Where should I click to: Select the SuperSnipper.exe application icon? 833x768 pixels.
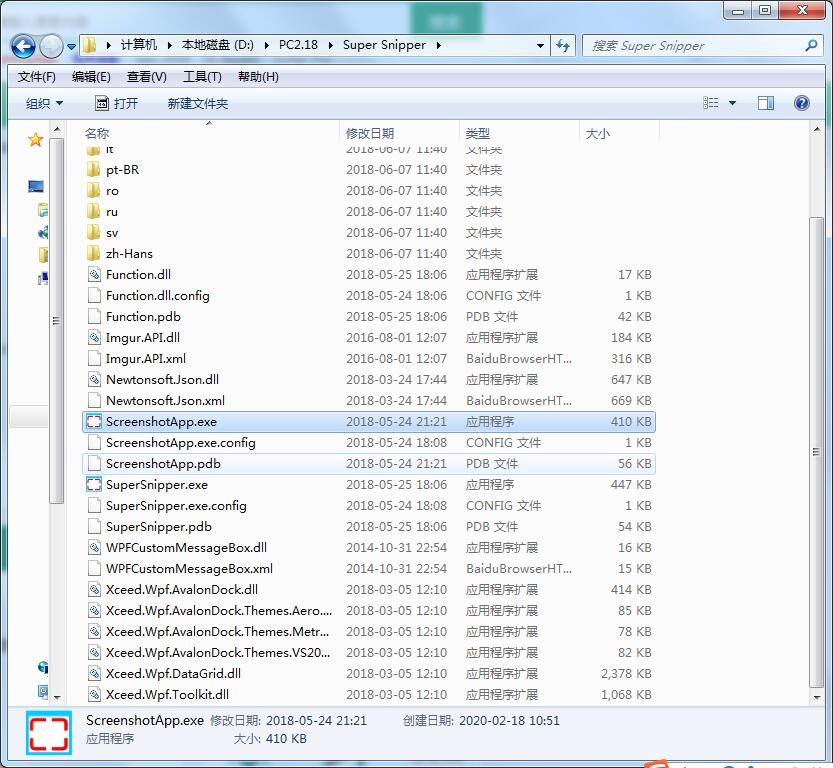[x=93, y=485]
